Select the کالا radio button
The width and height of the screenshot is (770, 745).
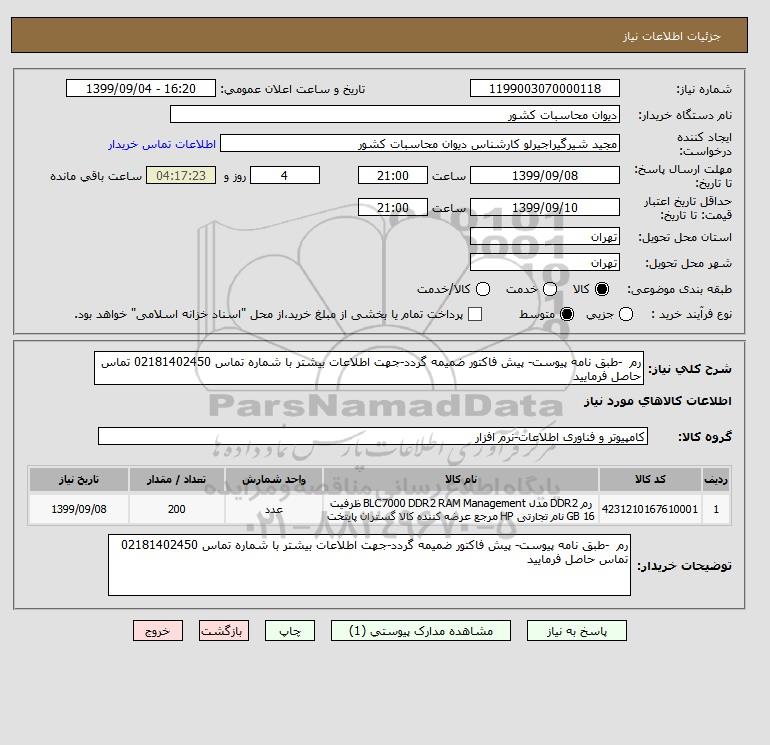[x=602, y=289]
